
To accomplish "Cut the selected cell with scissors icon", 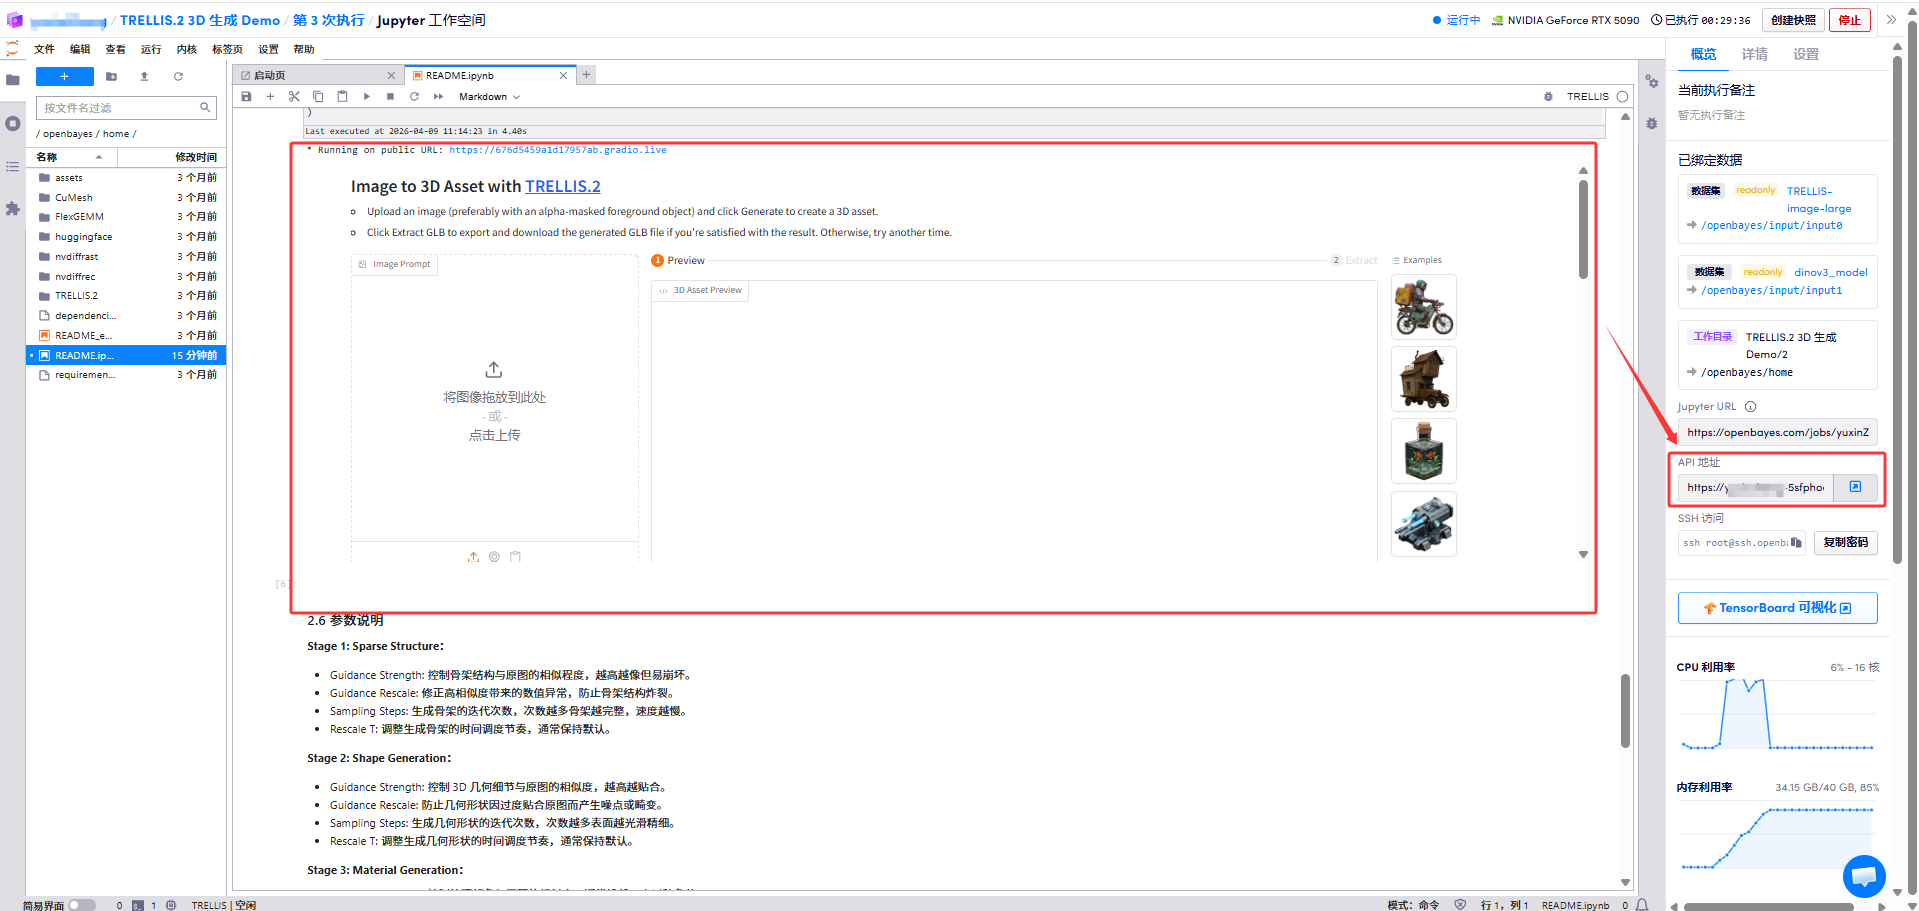I will [x=294, y=97].
